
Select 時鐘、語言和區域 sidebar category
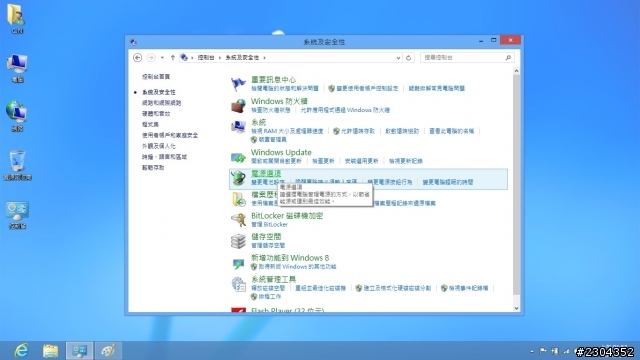point(164,157)
